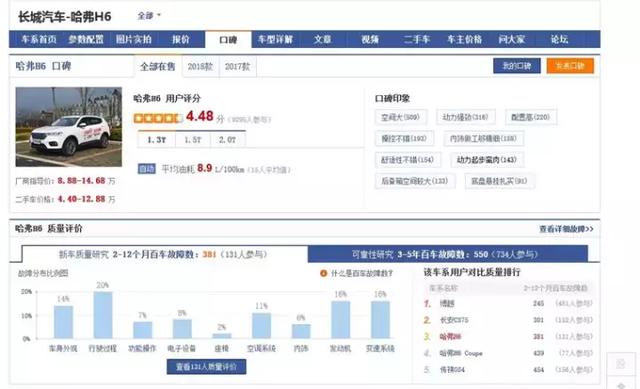This screenshot has height=389, width=640.
Task: Click the blue 自动 transmission badge
Action: click(x=147, y=169)
